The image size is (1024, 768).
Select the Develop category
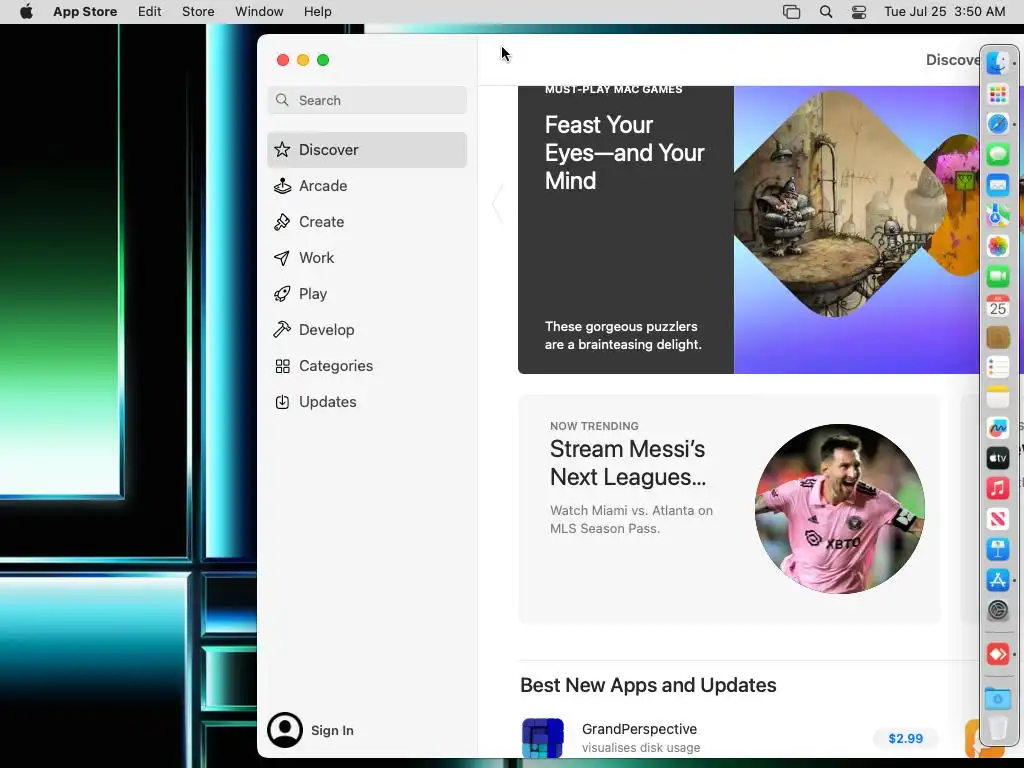click(x=367, y=329)
